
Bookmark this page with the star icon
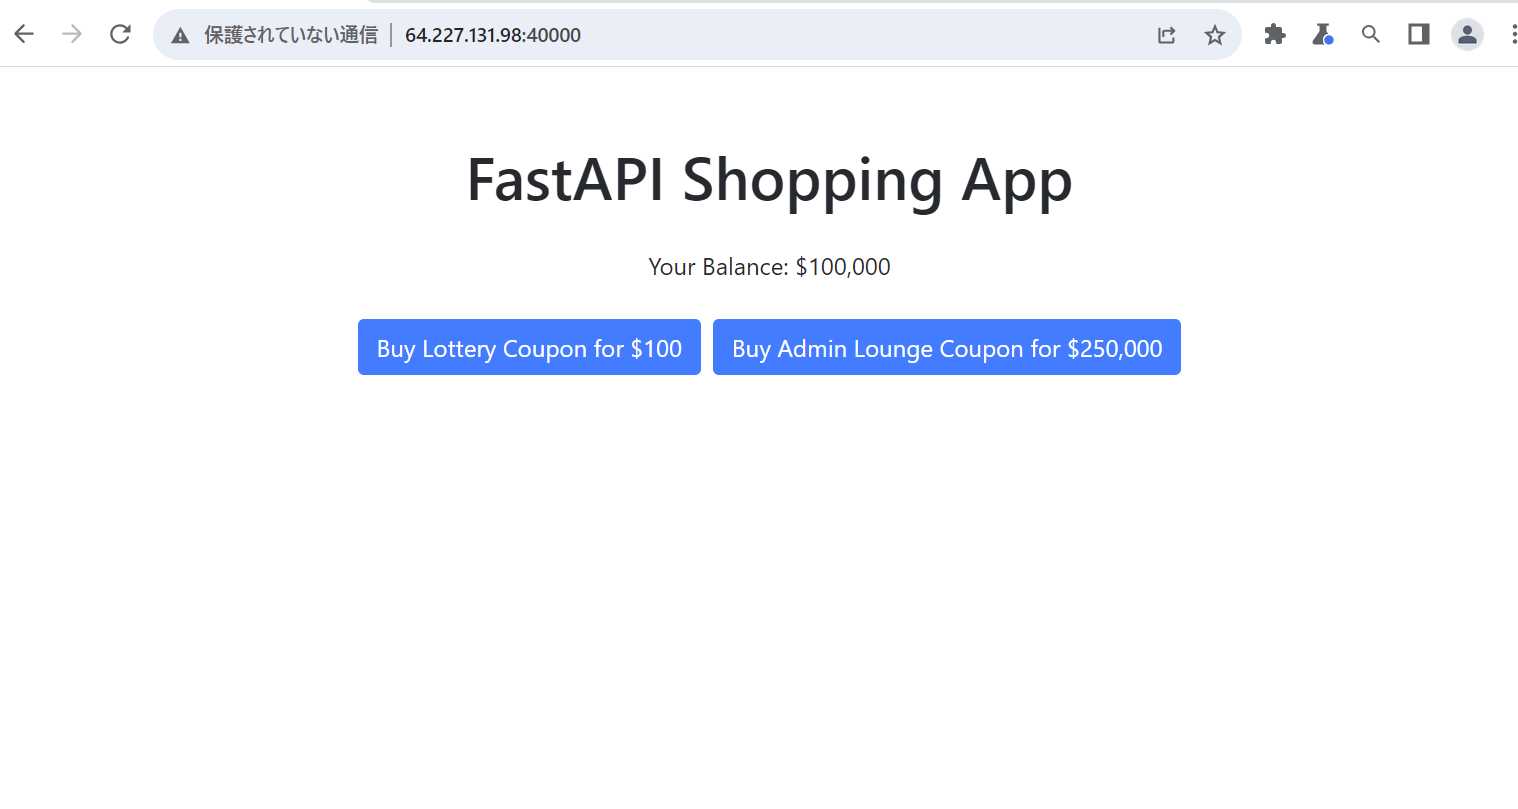click(x=1215, y=35)
